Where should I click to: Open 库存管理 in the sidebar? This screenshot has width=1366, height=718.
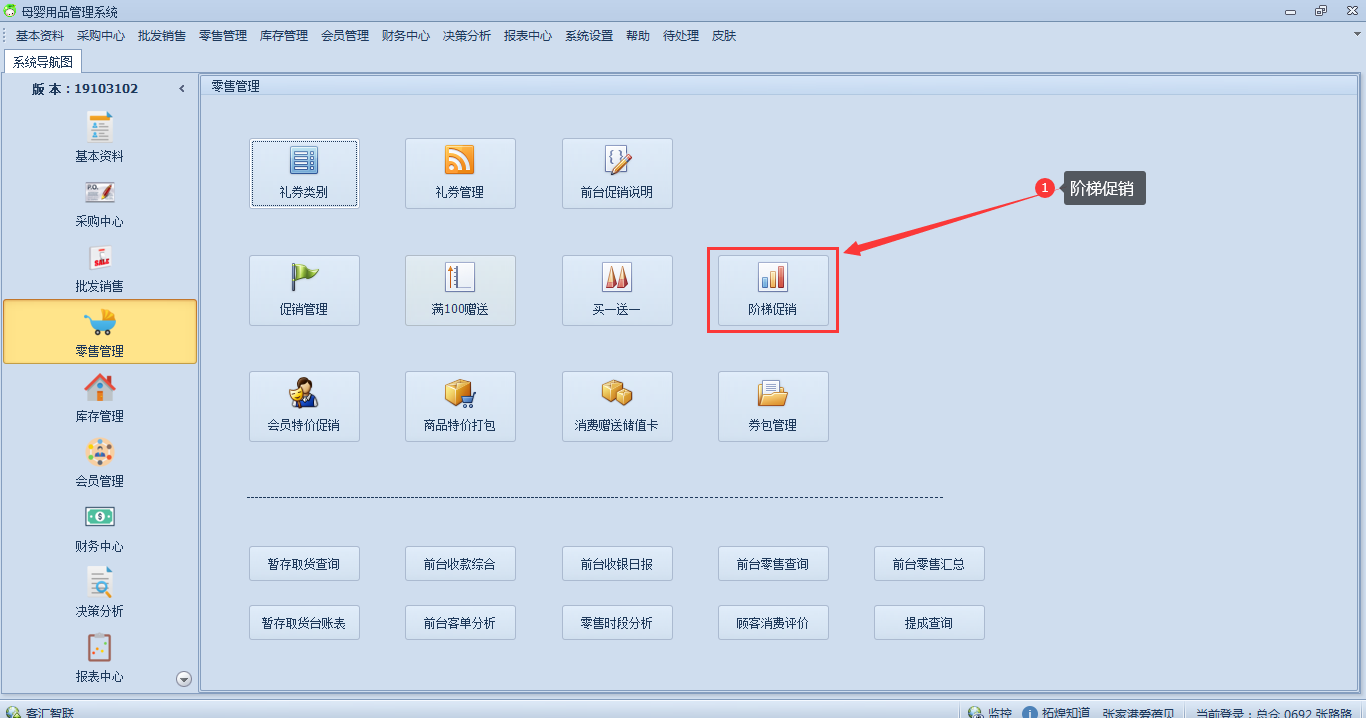(x=100, y=398)
